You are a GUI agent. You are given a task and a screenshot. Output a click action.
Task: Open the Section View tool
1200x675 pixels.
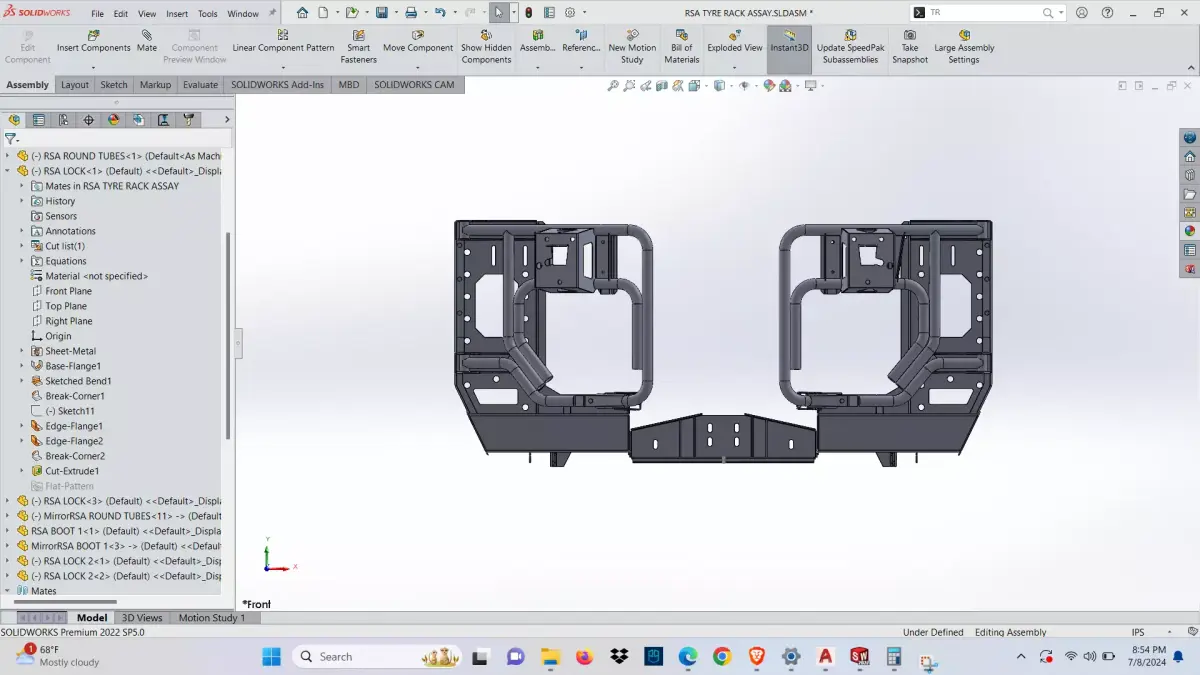(663, 86)
